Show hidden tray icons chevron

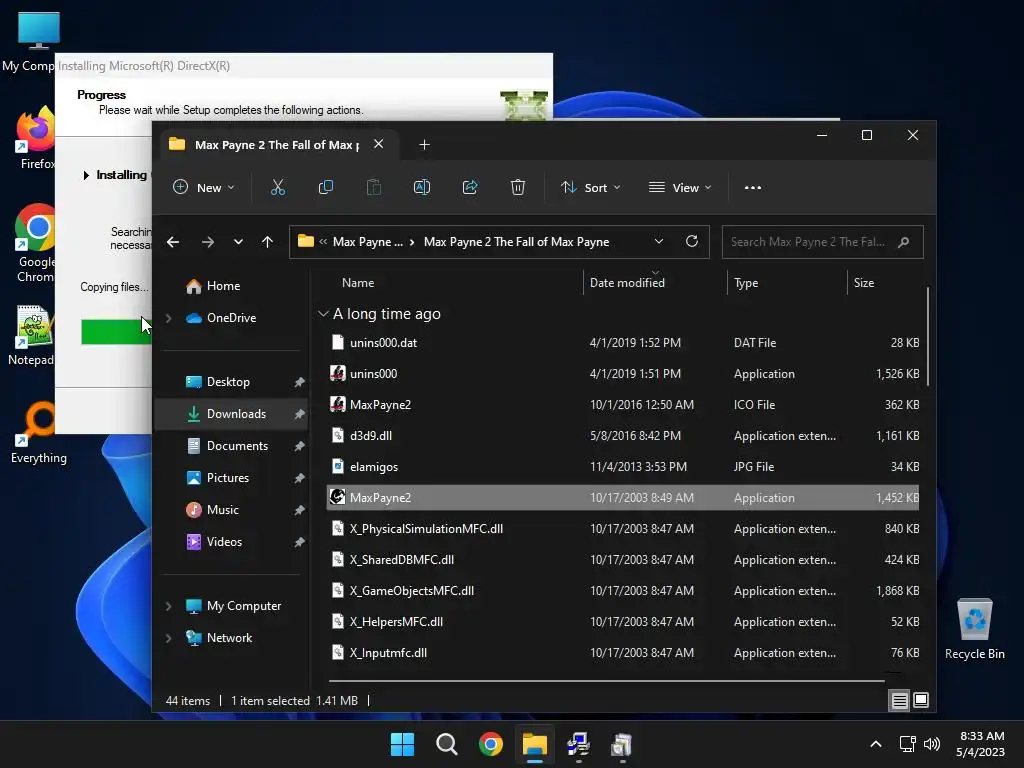pyautogui.click(x=876, y=744)
